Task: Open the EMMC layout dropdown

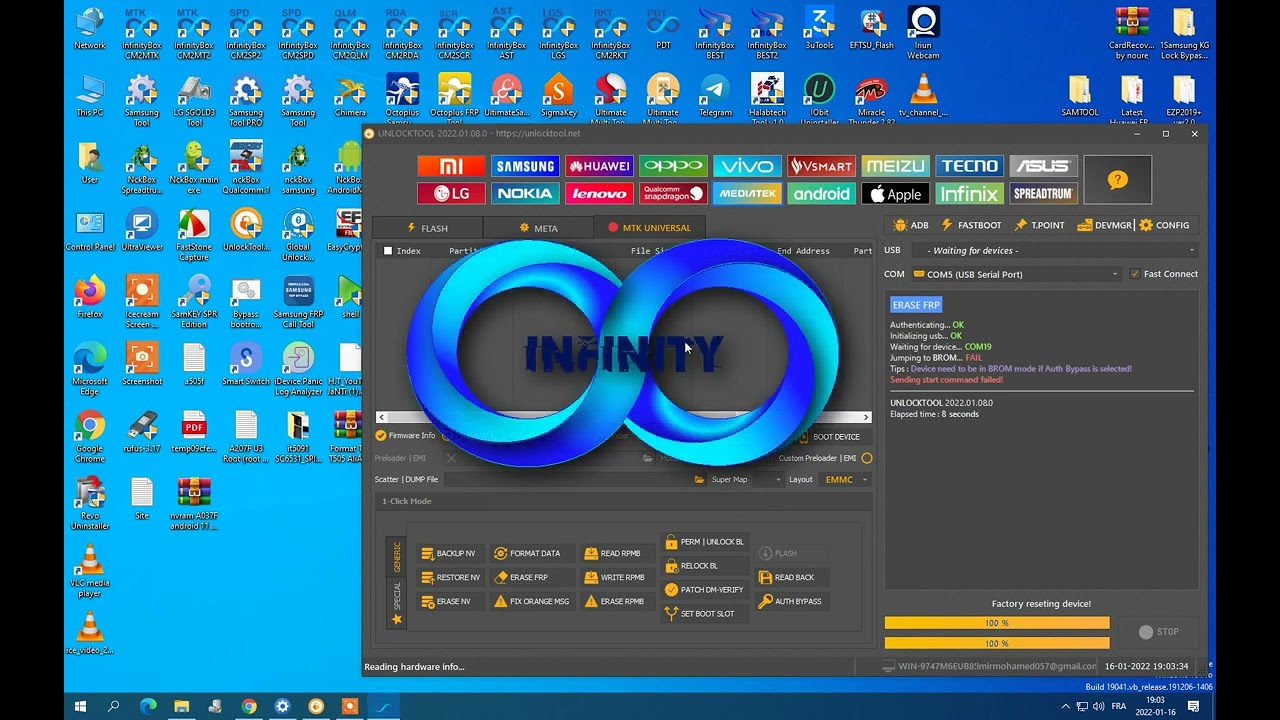Action: pyautogui.click(x=846, y=480)
